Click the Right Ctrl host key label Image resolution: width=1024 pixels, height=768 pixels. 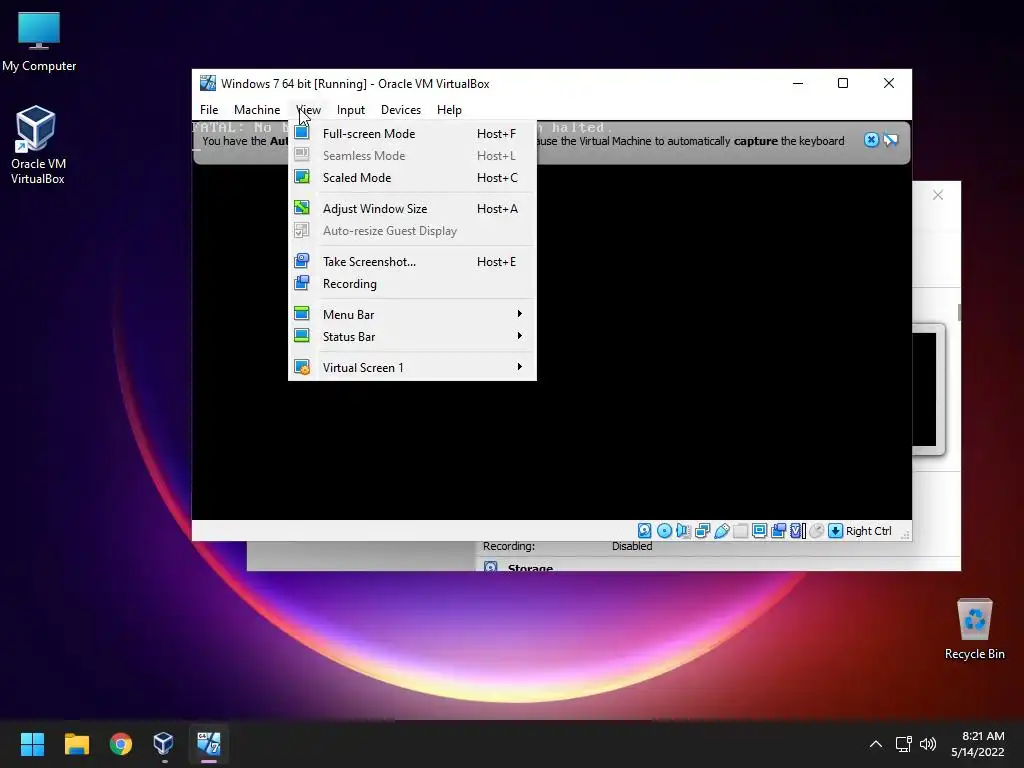869,531
